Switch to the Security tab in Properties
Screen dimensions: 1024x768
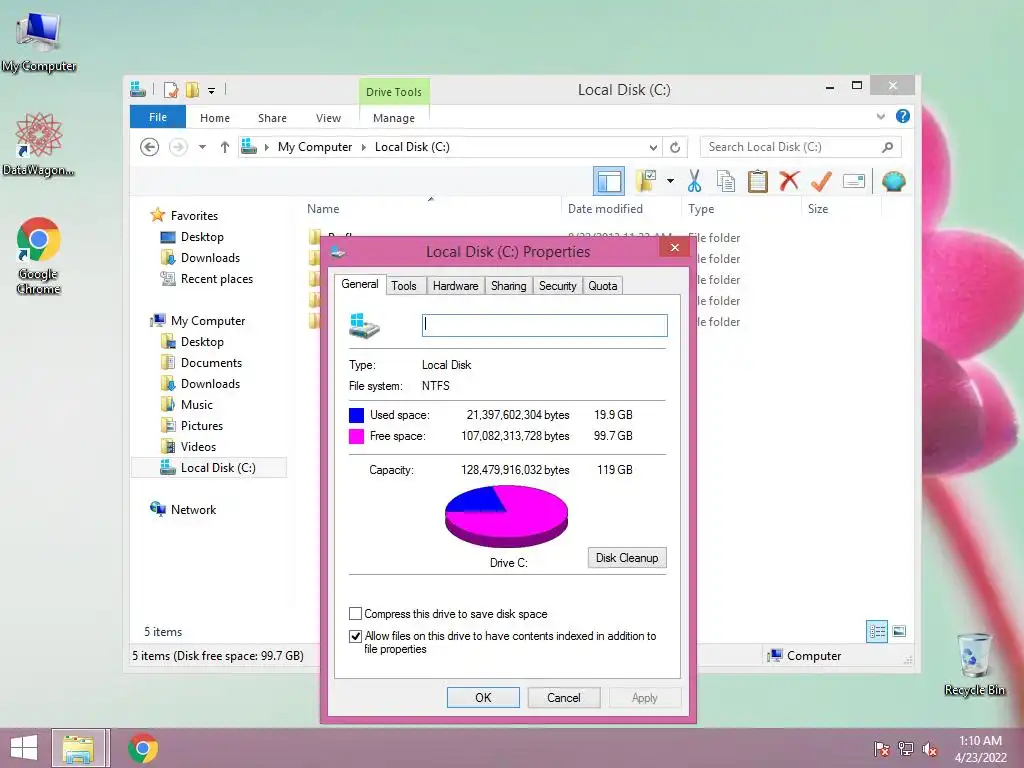click(x=558, y=286)
